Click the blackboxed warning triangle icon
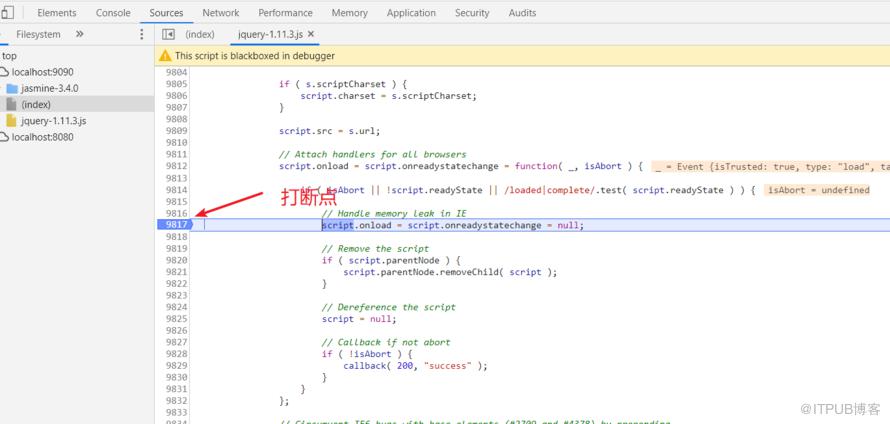This screenshot has height=424, width=890. [x=165, y=56]
